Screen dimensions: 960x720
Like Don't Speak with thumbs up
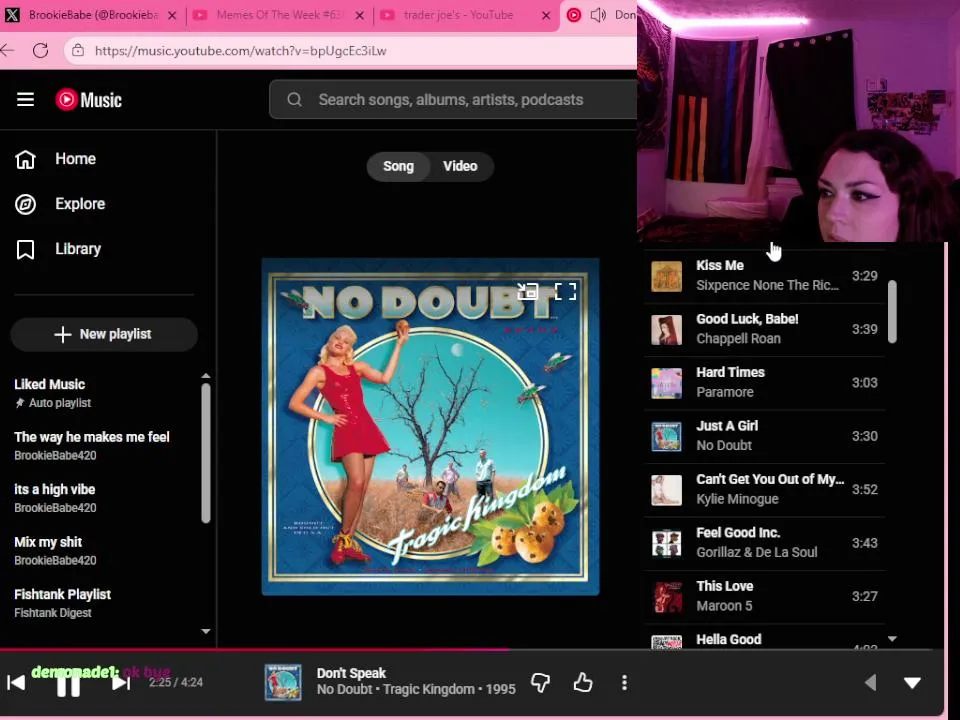582,682
